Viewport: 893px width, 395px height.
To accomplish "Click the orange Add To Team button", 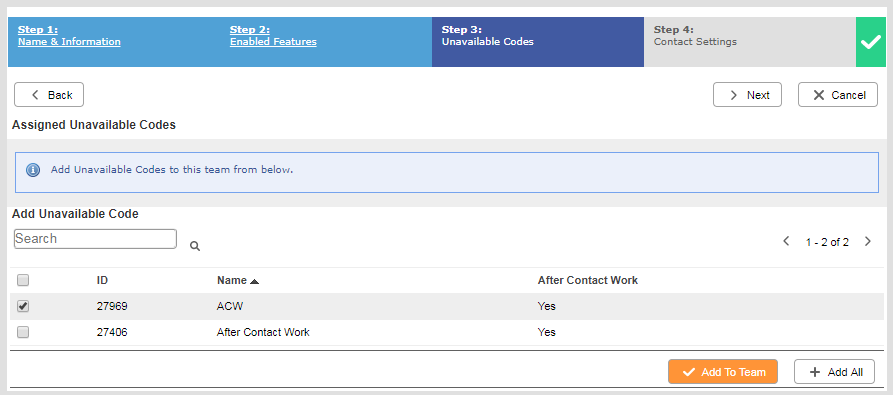I will point(723,372).
